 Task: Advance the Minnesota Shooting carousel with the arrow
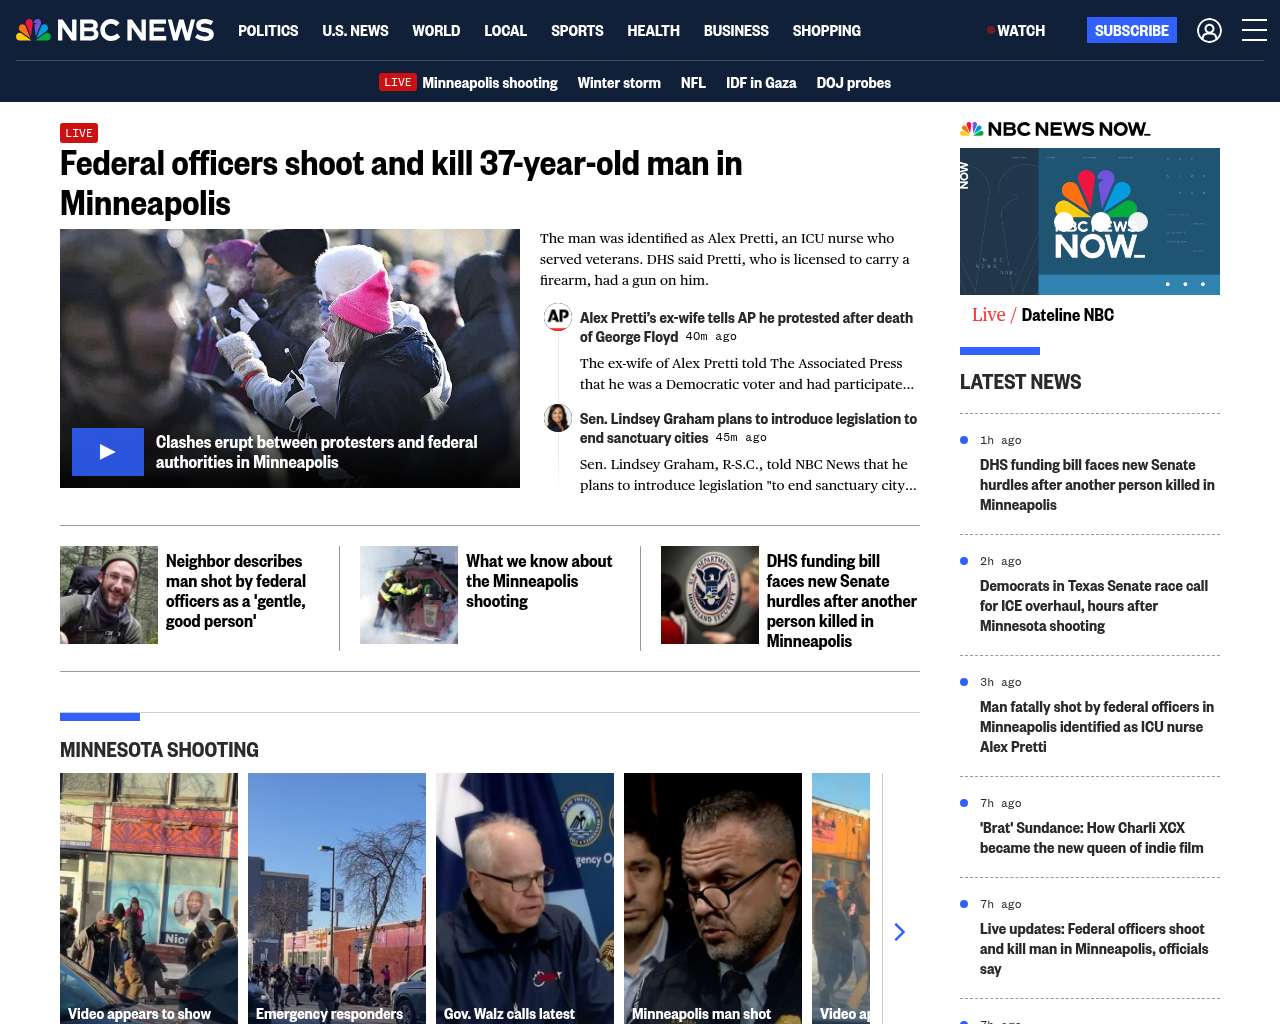click(899, 932)
